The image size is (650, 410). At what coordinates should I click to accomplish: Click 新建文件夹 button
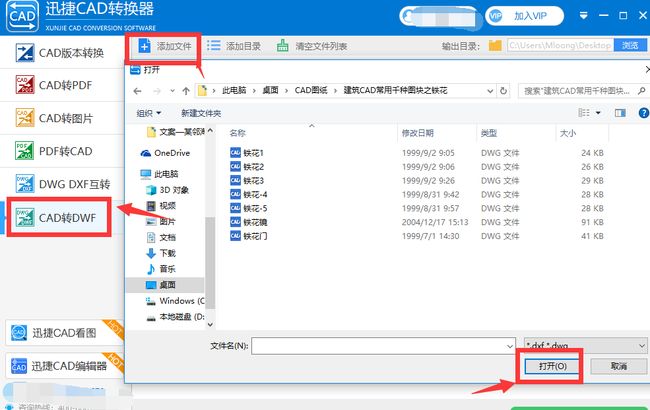click(x=201, y=113)
